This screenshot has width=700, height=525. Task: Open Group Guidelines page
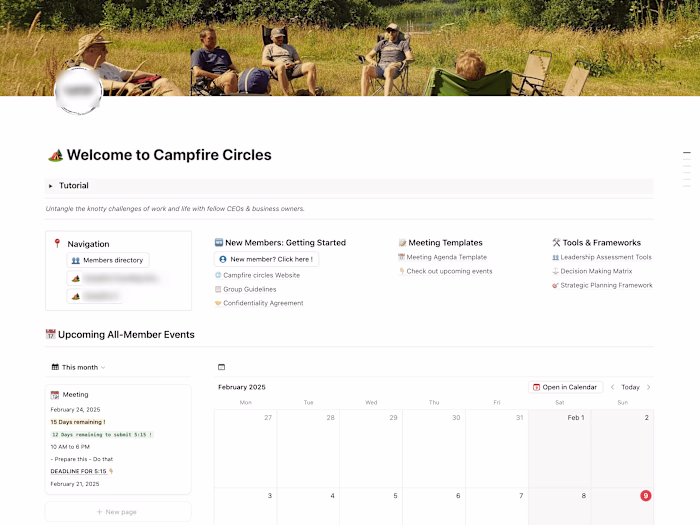[250, 289]
